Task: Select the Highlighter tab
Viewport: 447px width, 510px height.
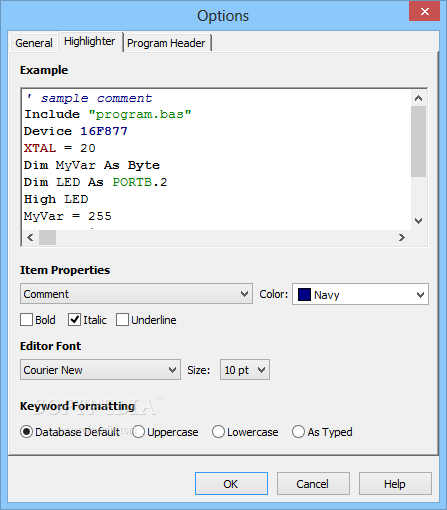Action: click(x=90, y=41)
